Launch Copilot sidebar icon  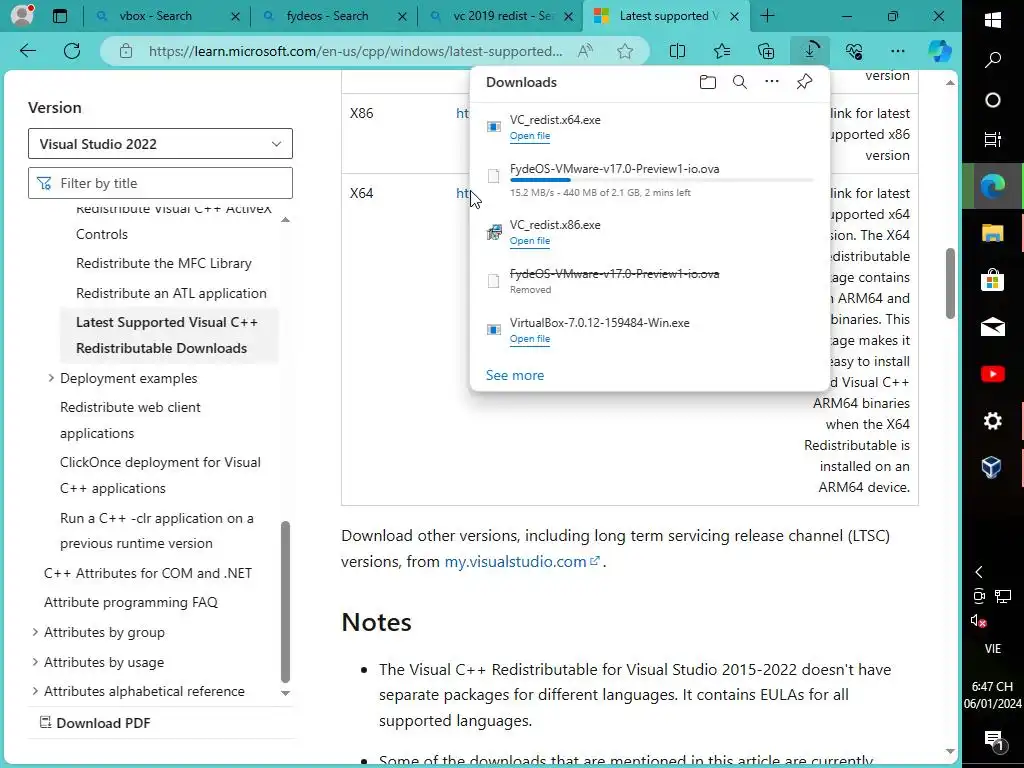coord(940,51)
